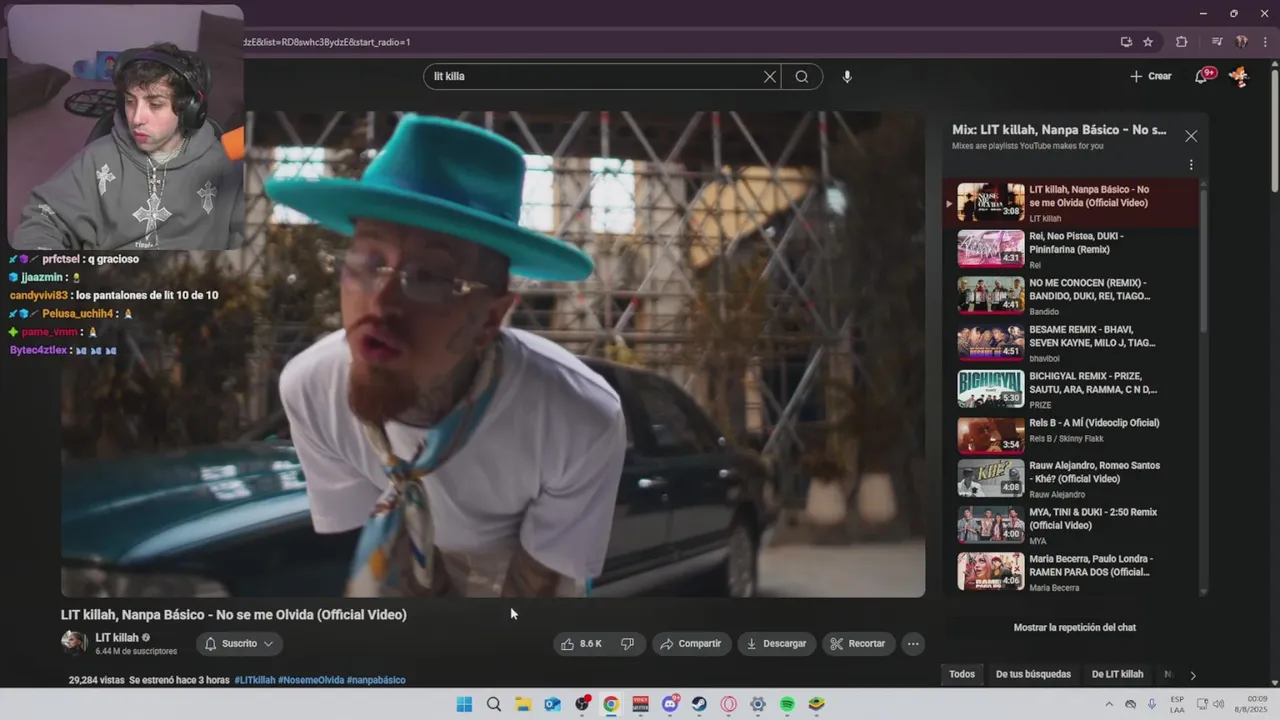
Task: Click the Descargar download button
Action: 777,644
